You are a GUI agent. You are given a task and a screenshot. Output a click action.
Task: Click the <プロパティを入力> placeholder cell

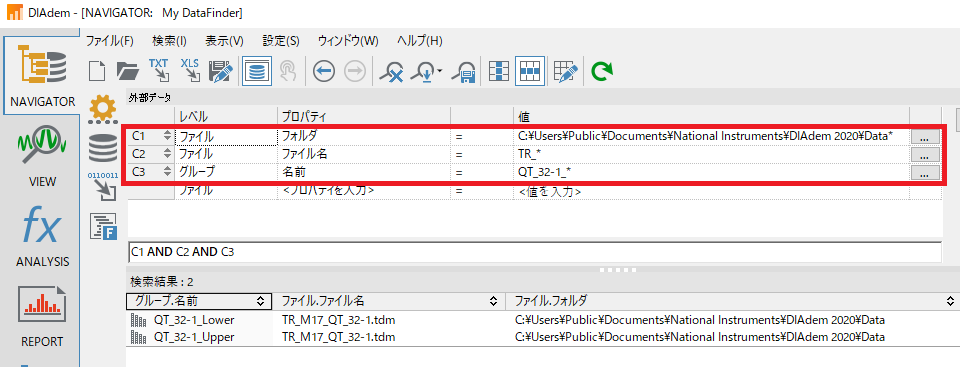tap(364, 191)
